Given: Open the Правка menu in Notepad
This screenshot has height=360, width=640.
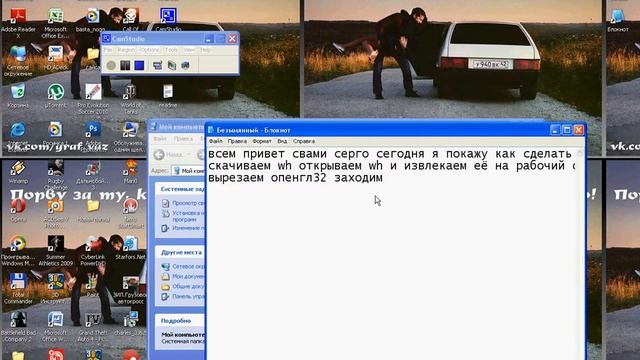Looking at the screenshot, I should [237, 141].
